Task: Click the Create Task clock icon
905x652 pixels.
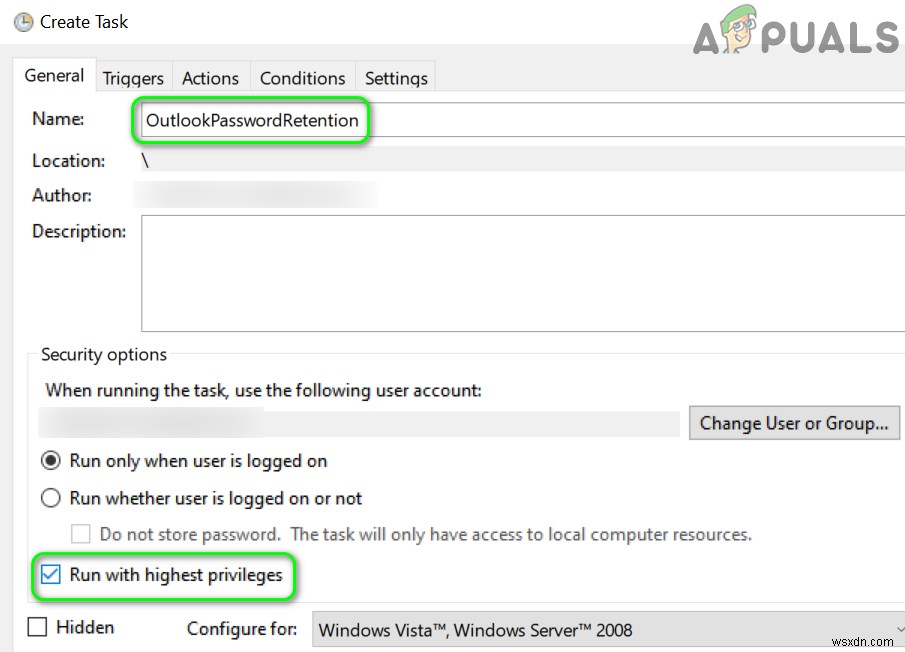Action: point(24,23)
